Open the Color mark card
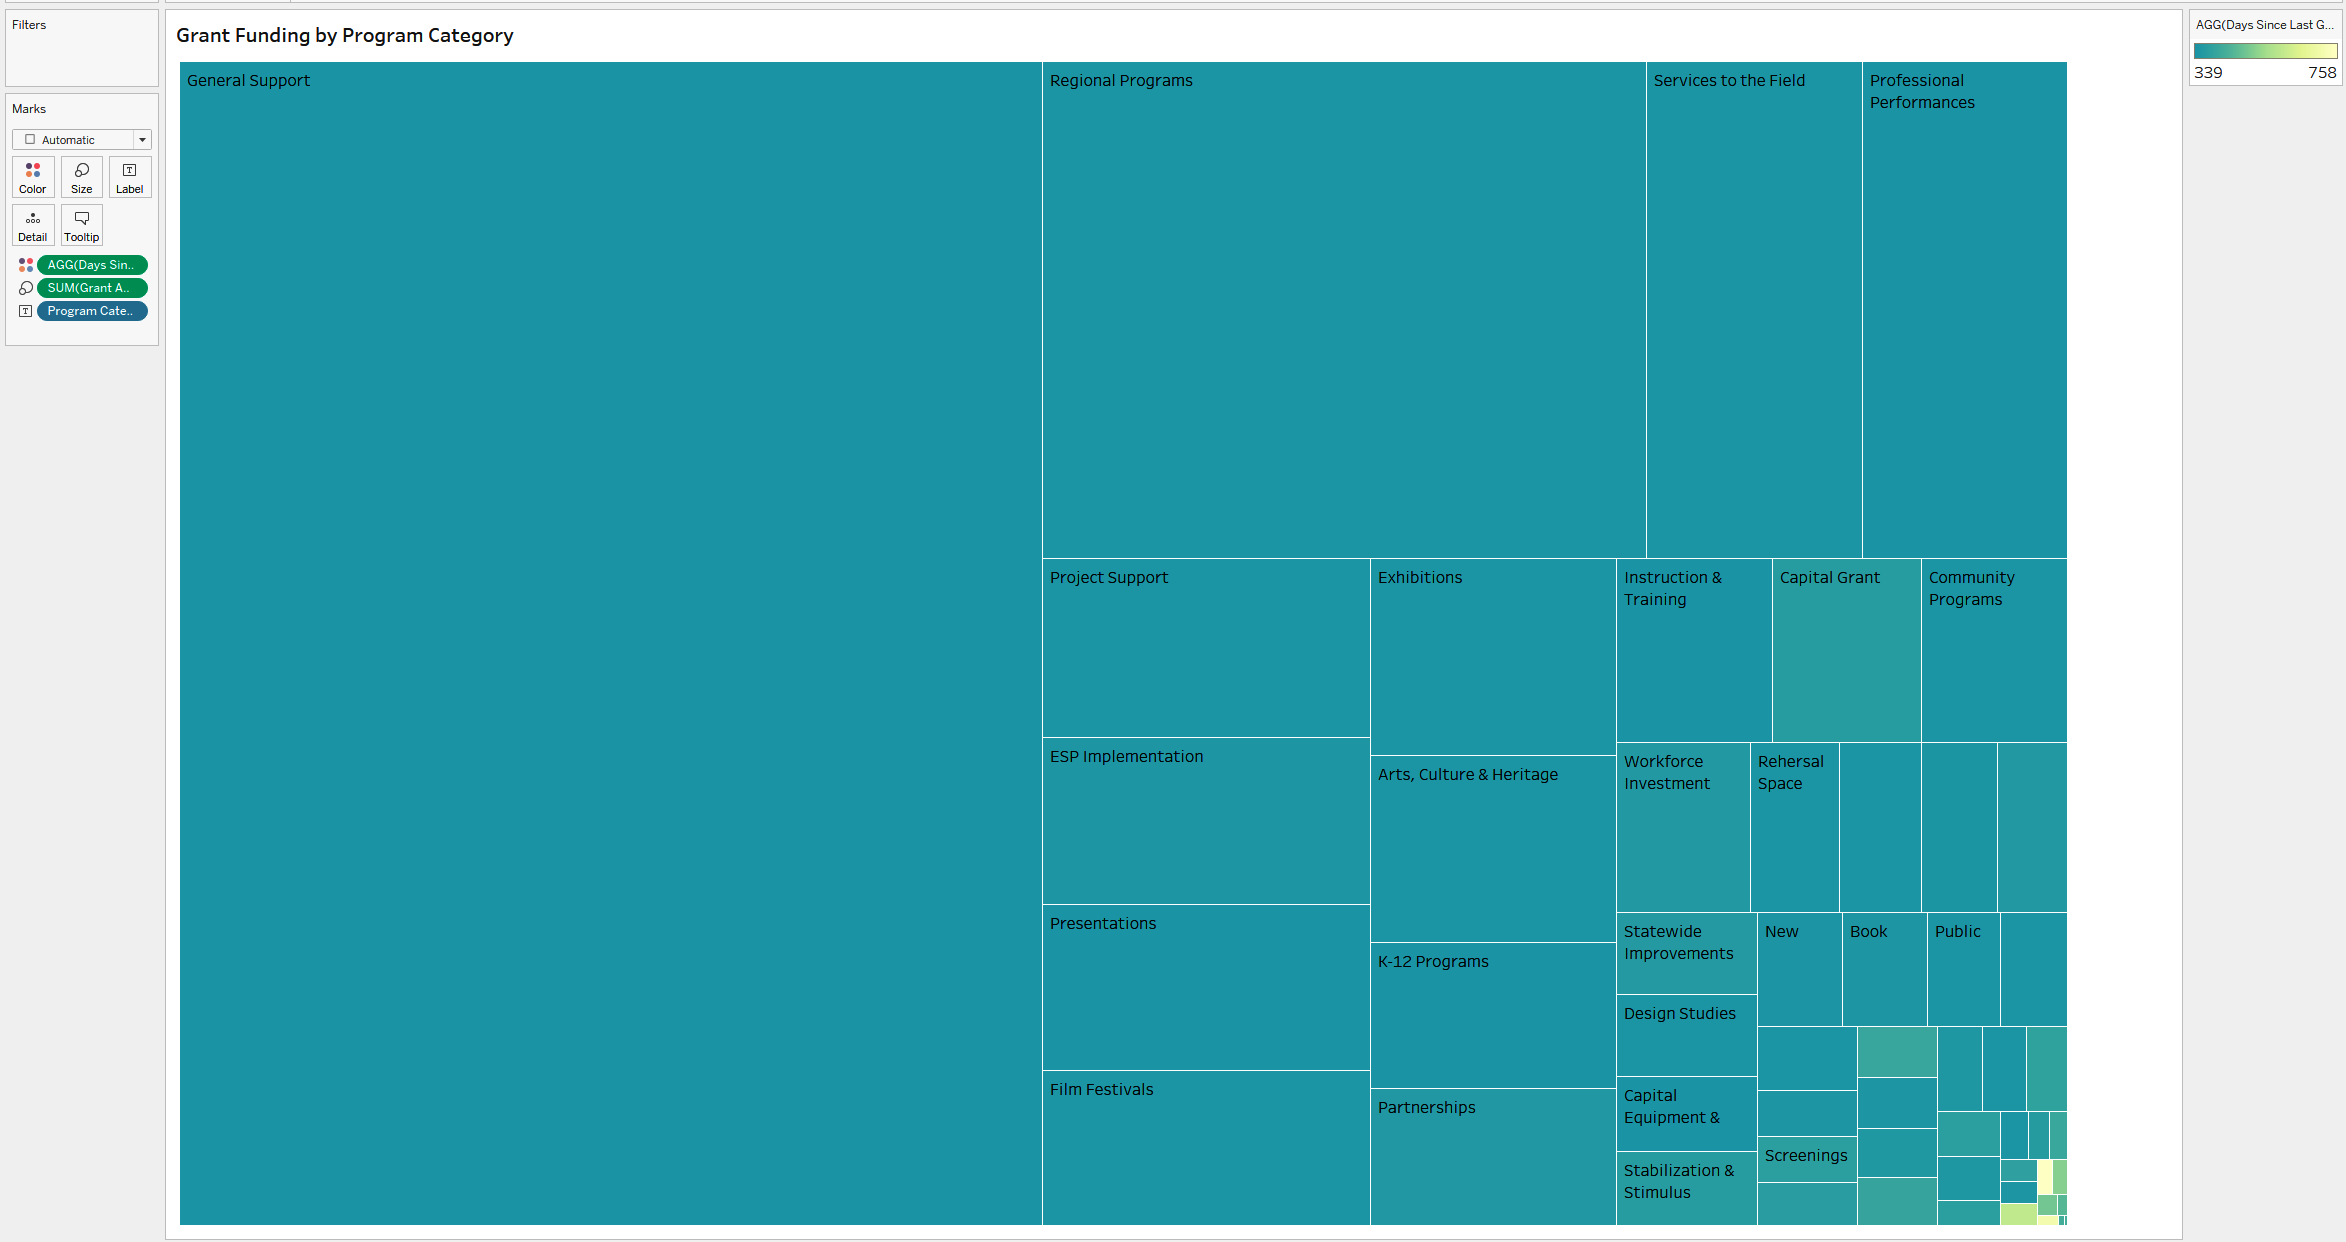The height and width of the screenshot is (1242, 2346). (x=33, y=177)
